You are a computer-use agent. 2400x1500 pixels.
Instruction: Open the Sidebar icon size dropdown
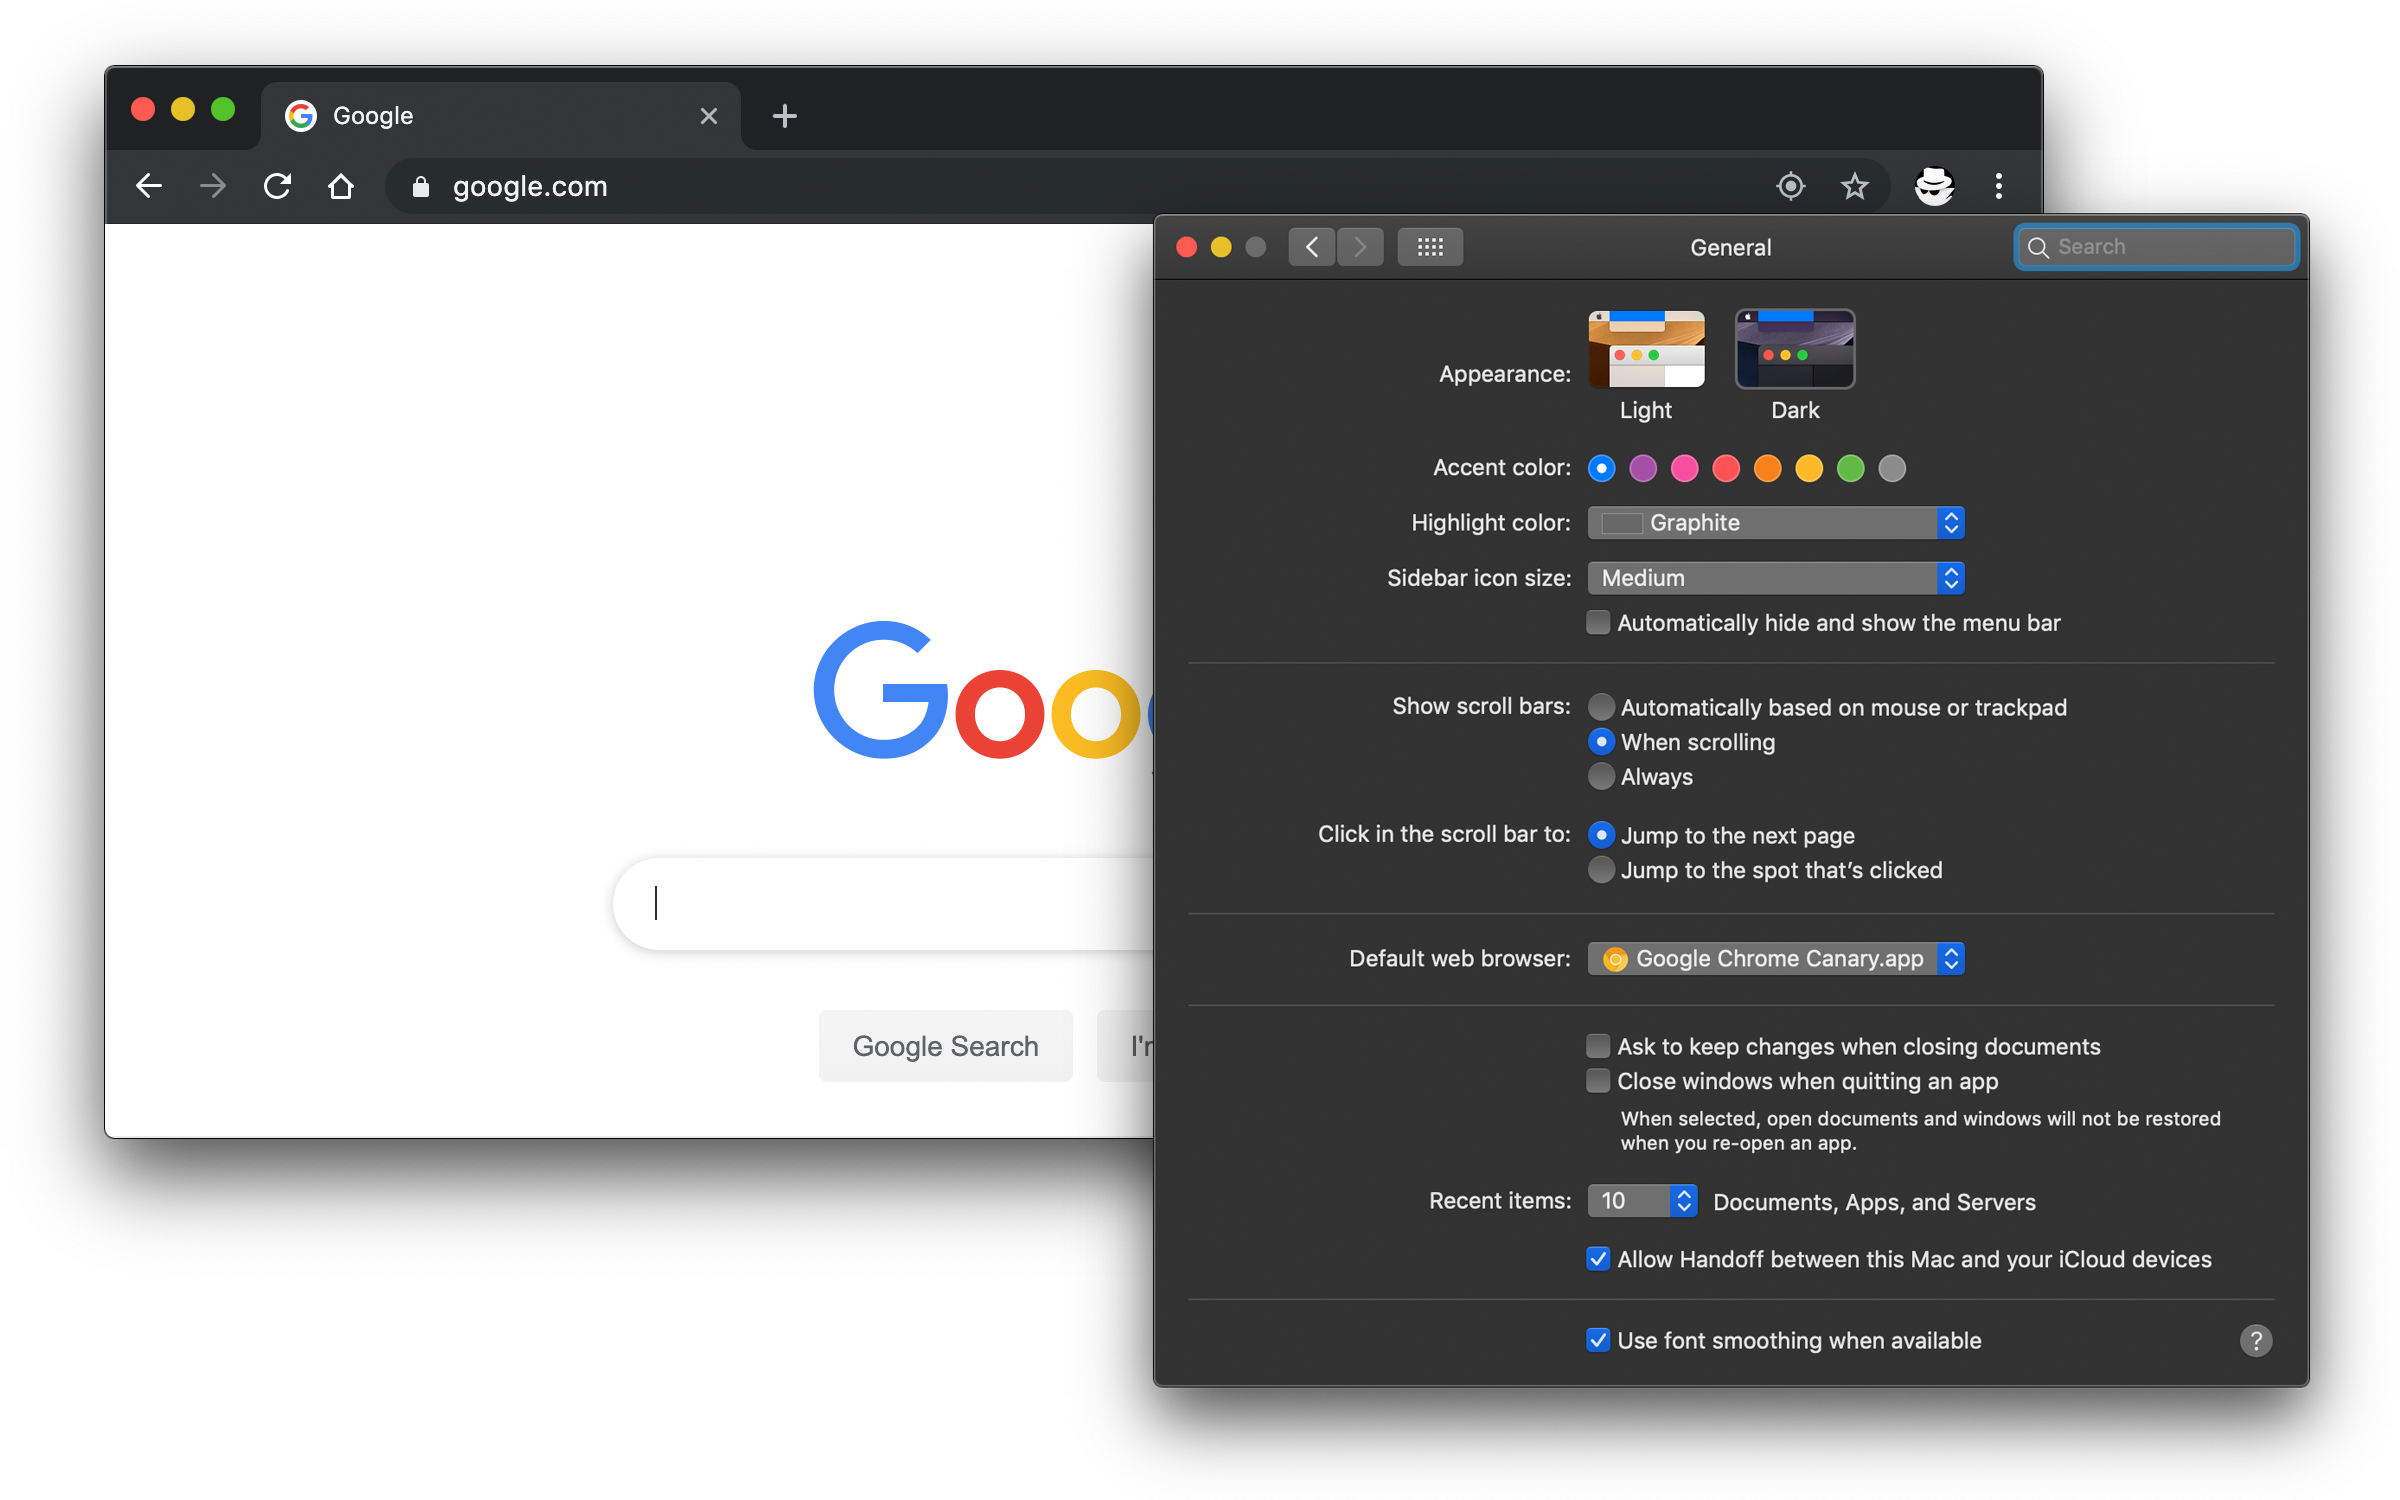coord(1776,578)
